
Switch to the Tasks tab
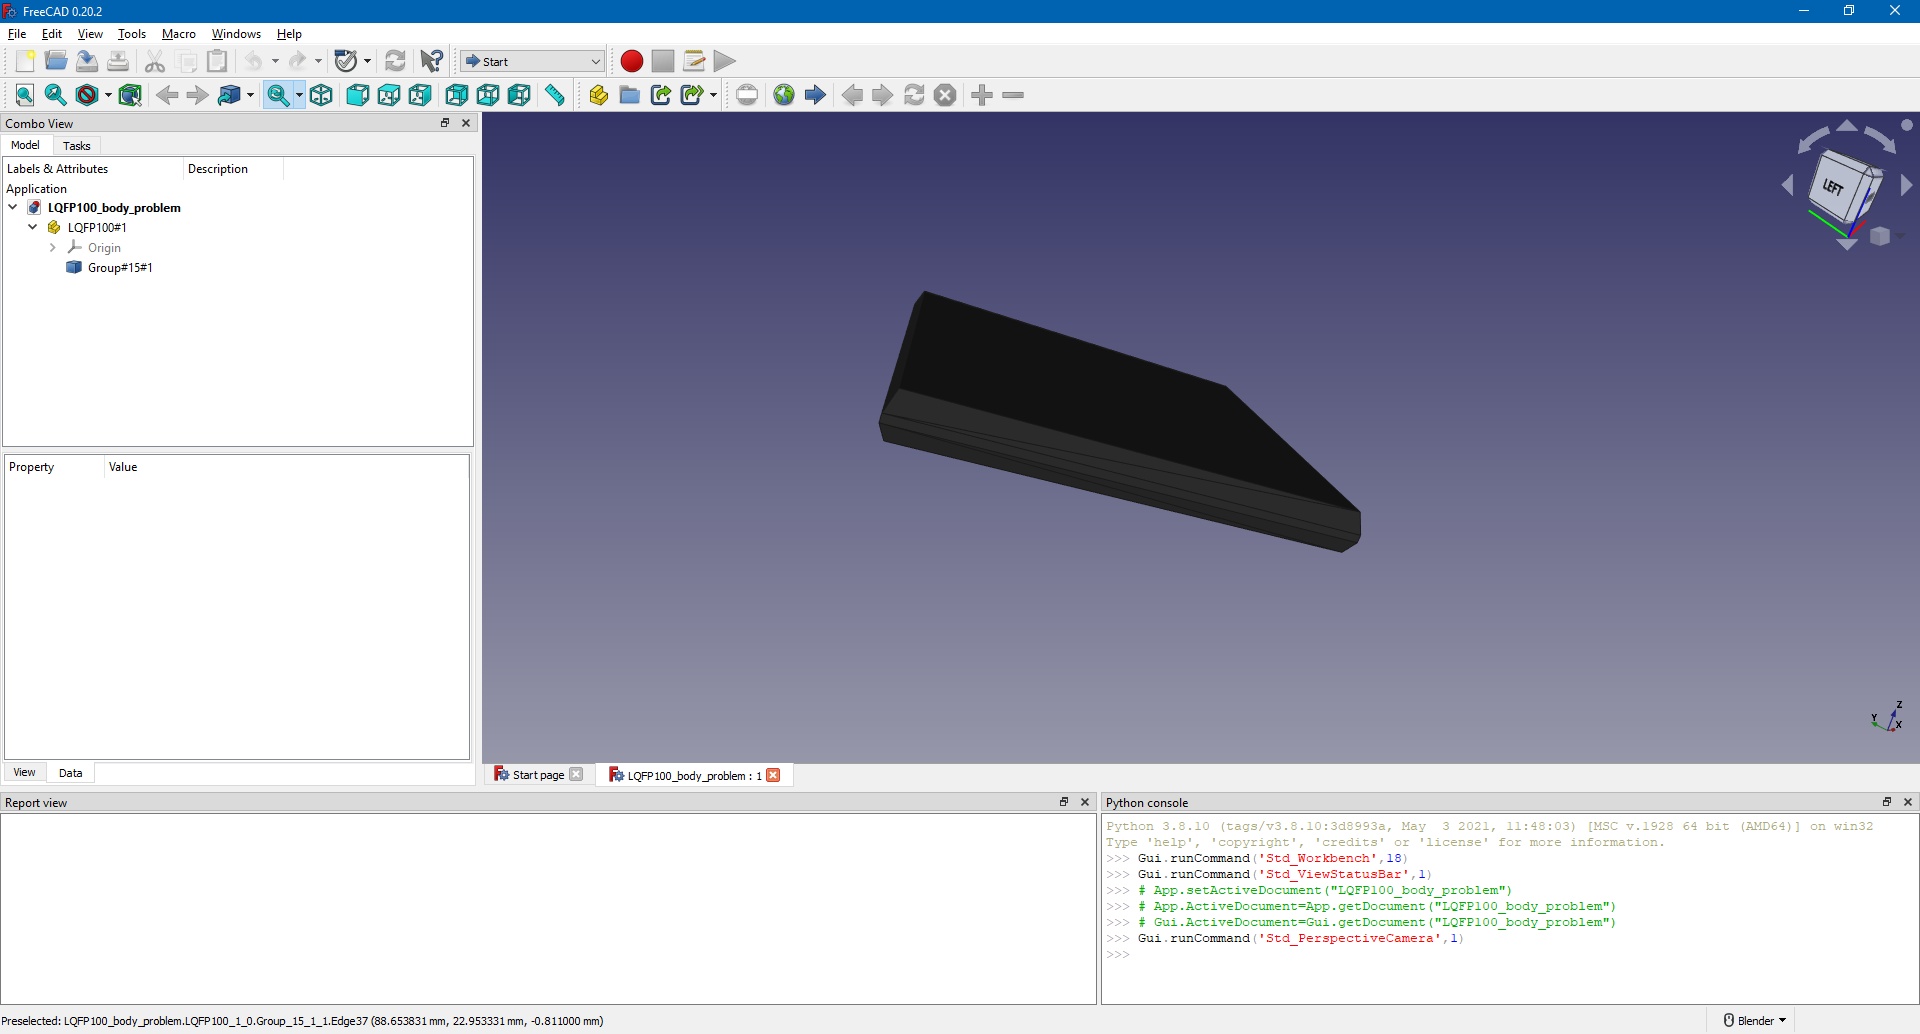(77, 146)
